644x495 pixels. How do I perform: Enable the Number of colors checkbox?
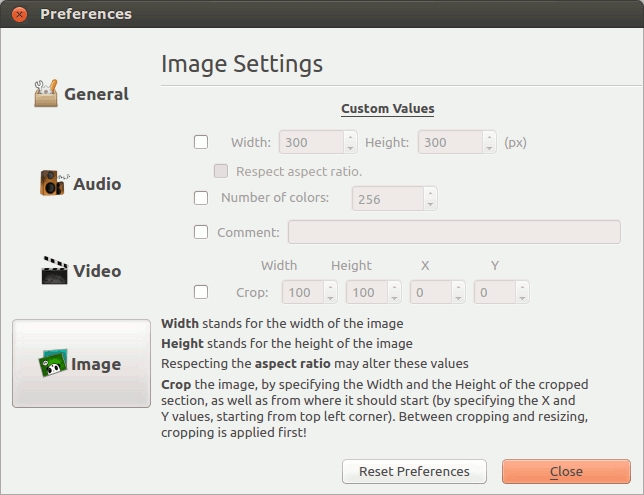click(201, 198)
